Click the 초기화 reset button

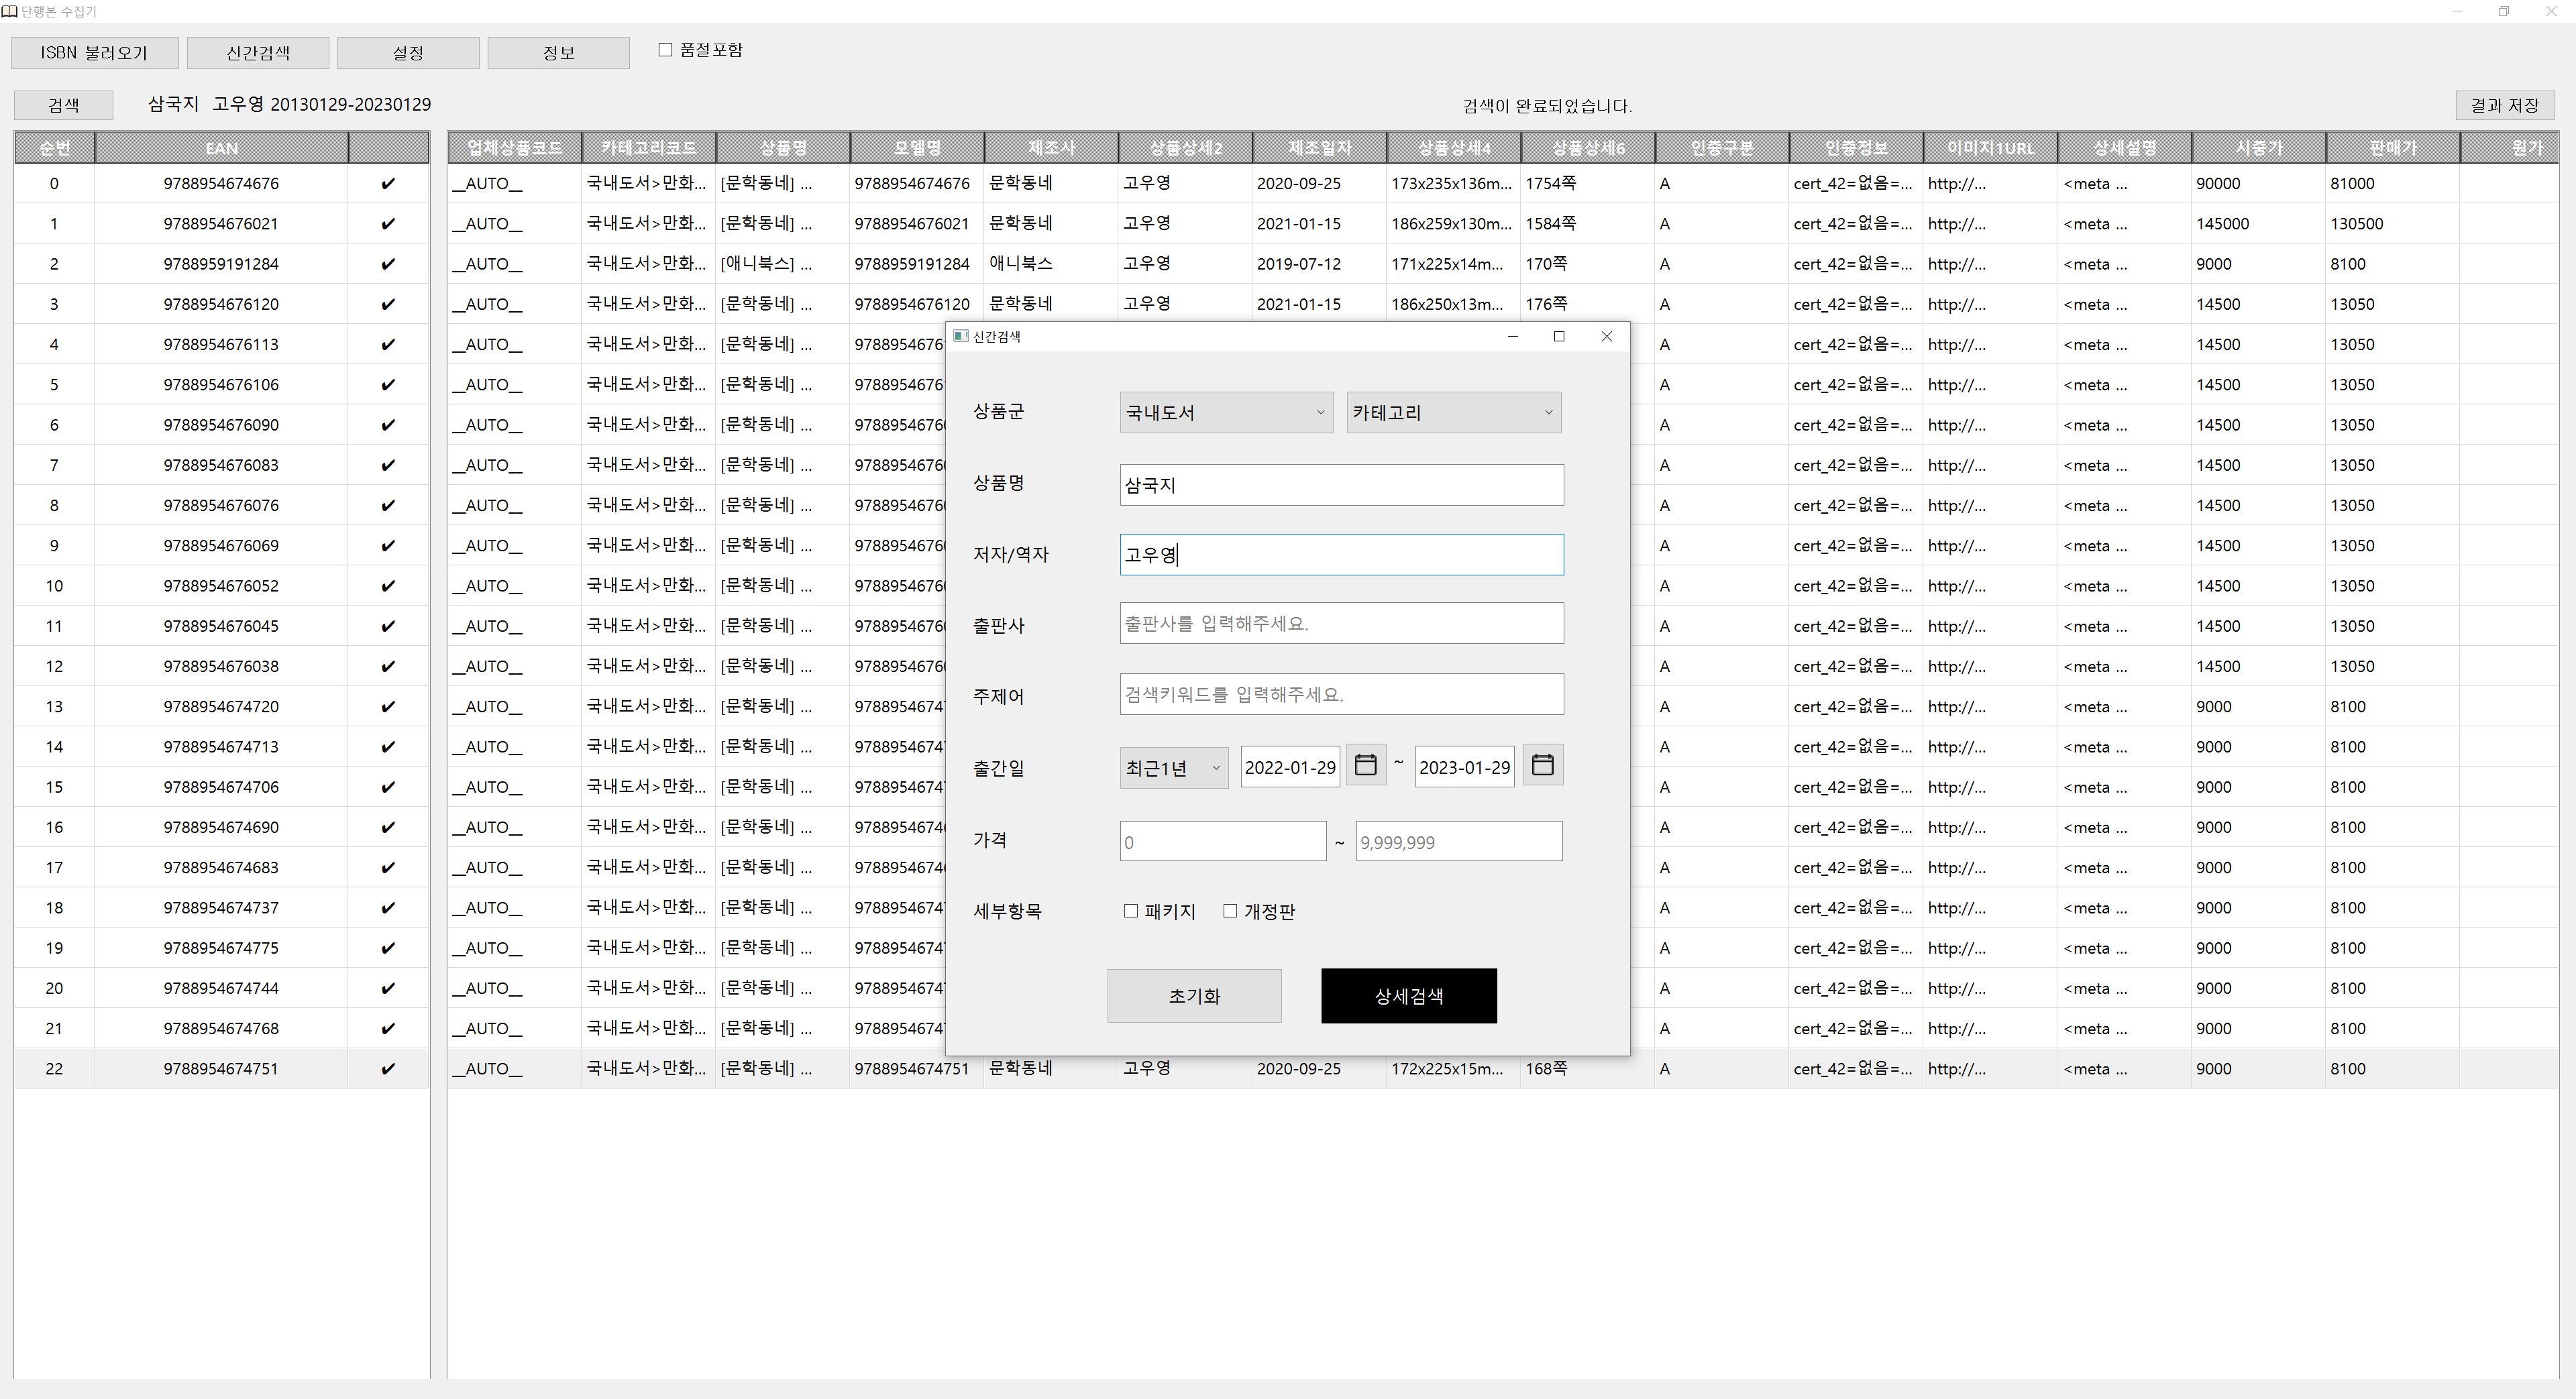(1194, 996)
